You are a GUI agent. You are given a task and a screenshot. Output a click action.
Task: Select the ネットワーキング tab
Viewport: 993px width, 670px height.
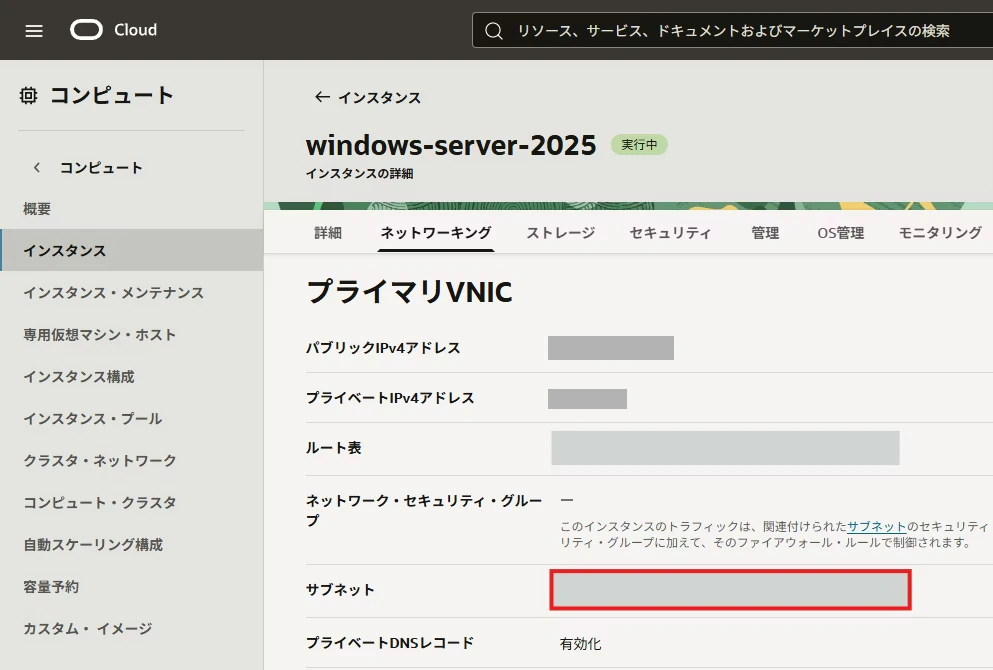coord(436,233)
